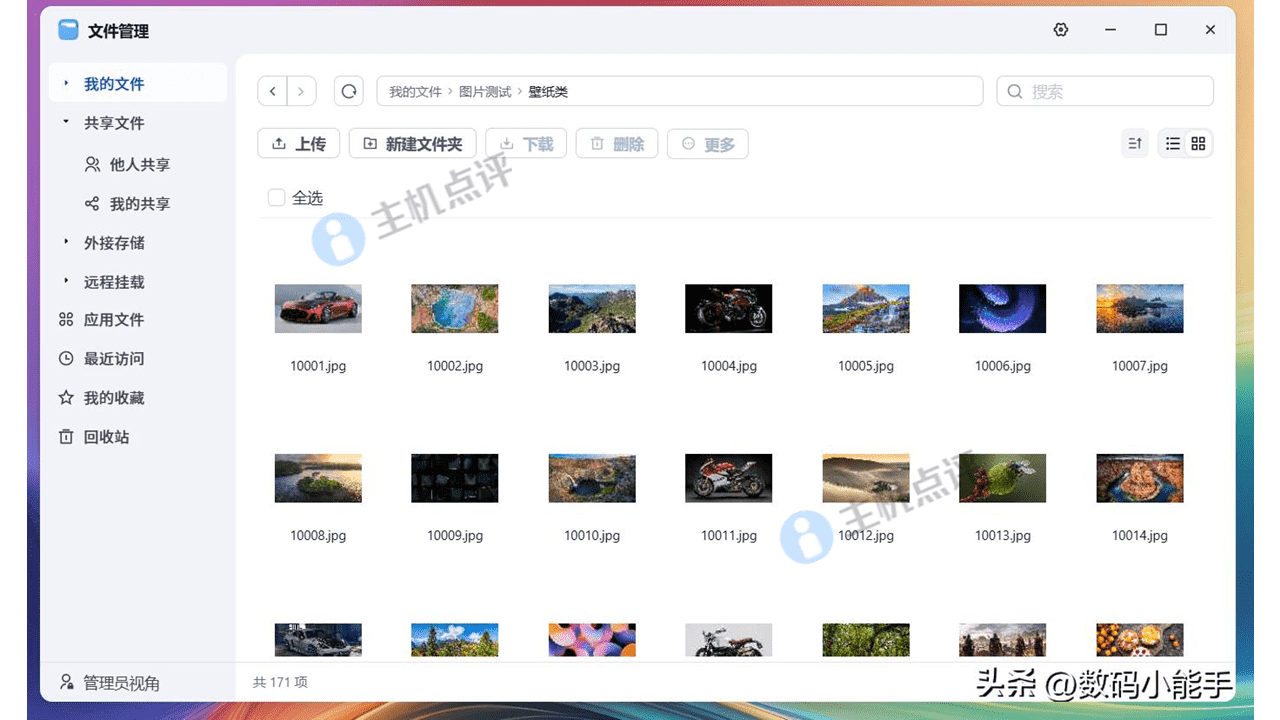Collapse the 共享文件 section
Viewport: 1280px width, 720px height.
point(66,123)
